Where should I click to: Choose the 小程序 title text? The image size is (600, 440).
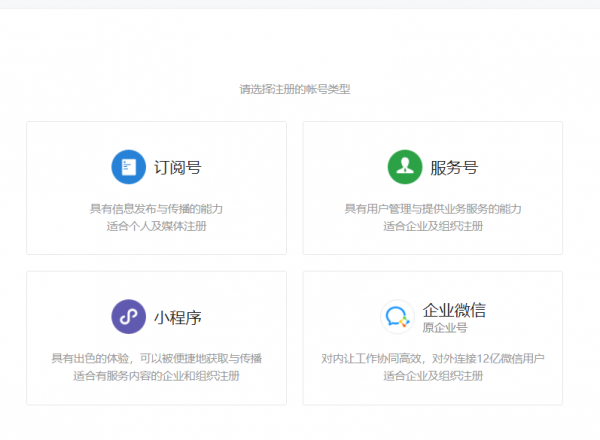click(x=178, y=318)
